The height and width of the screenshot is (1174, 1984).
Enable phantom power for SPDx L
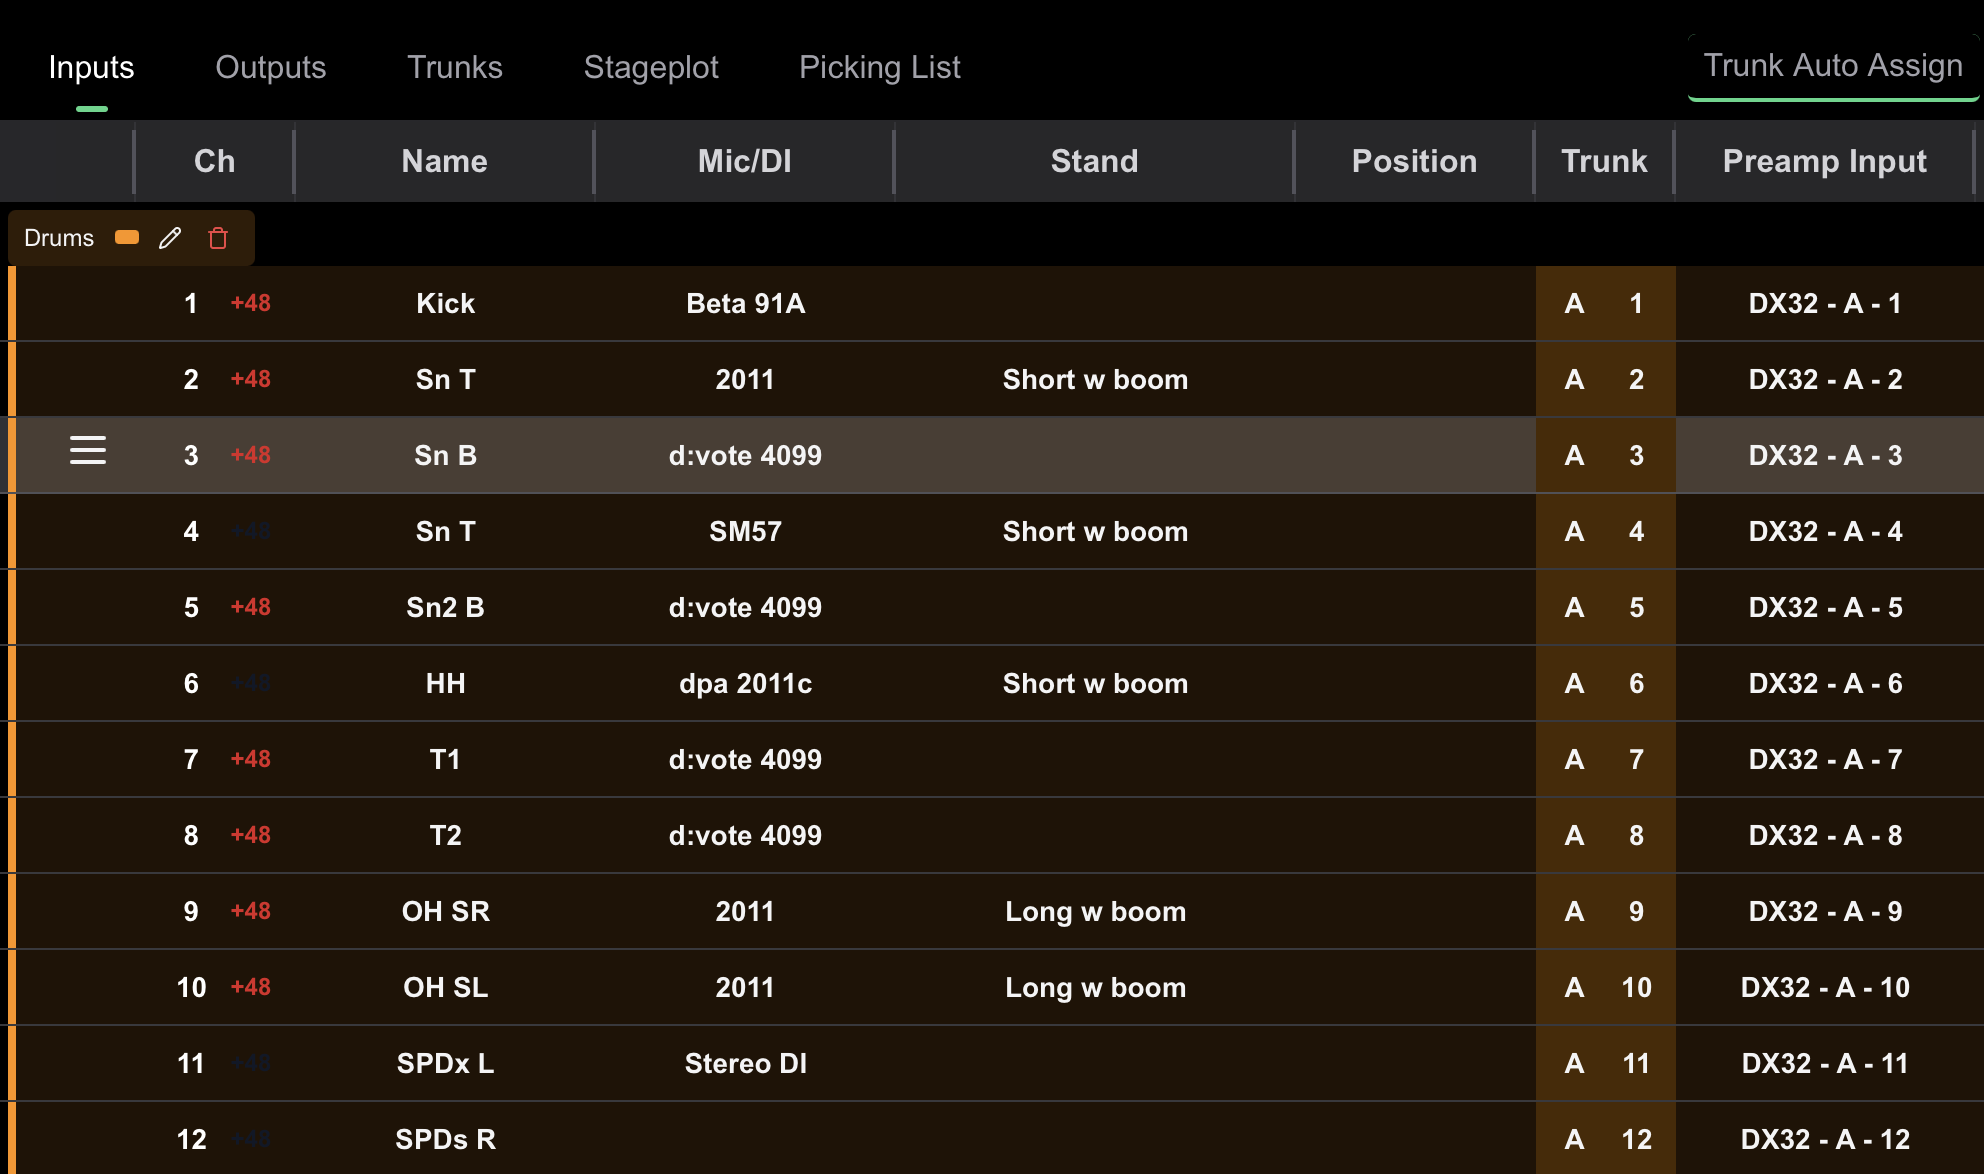250,1063
